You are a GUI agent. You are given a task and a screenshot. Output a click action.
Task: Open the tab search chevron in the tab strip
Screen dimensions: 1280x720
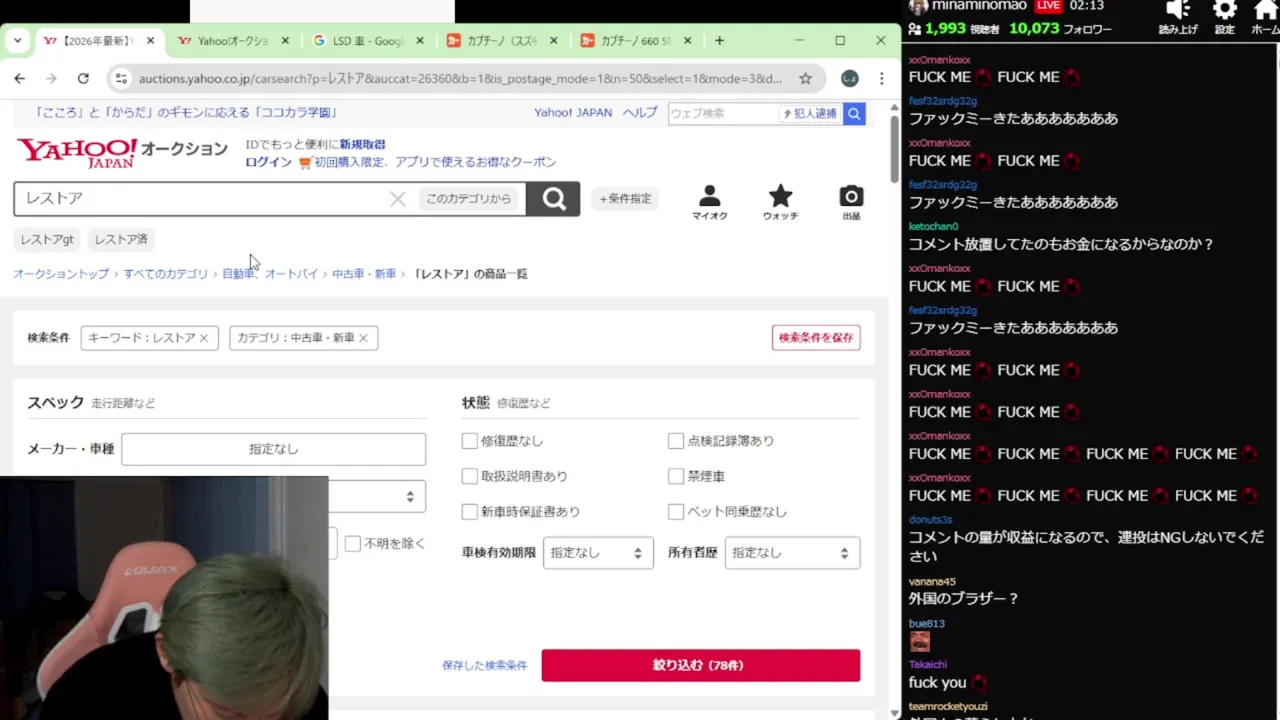[17, 41]
